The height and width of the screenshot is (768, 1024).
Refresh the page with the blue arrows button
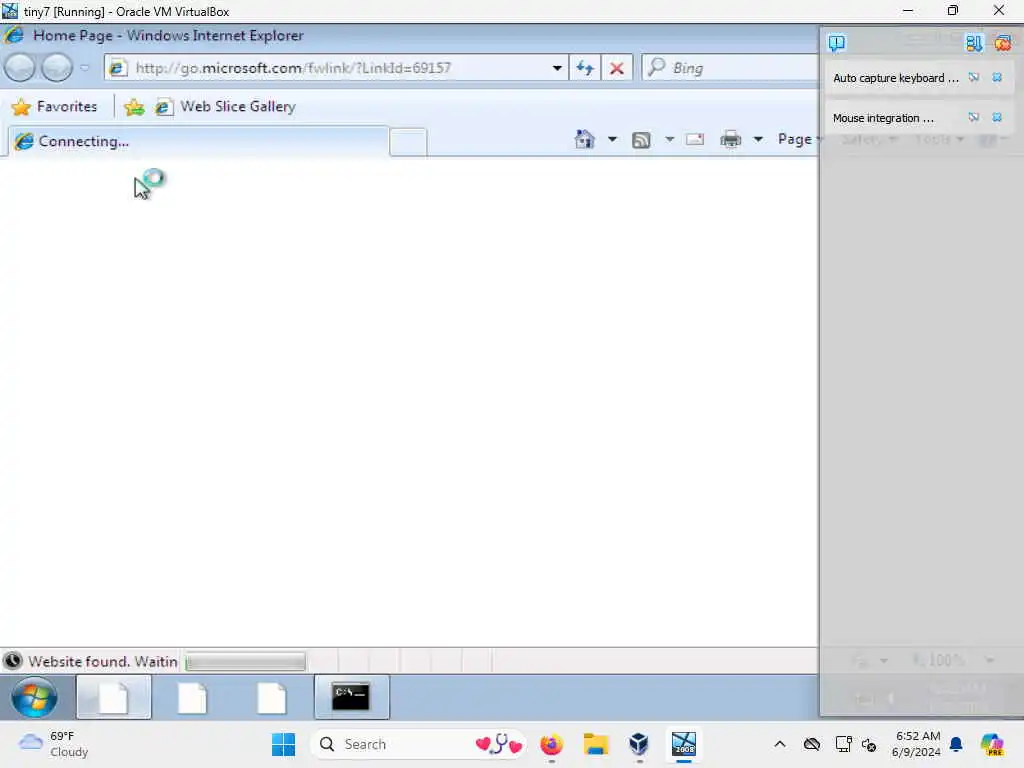[585, 68]
